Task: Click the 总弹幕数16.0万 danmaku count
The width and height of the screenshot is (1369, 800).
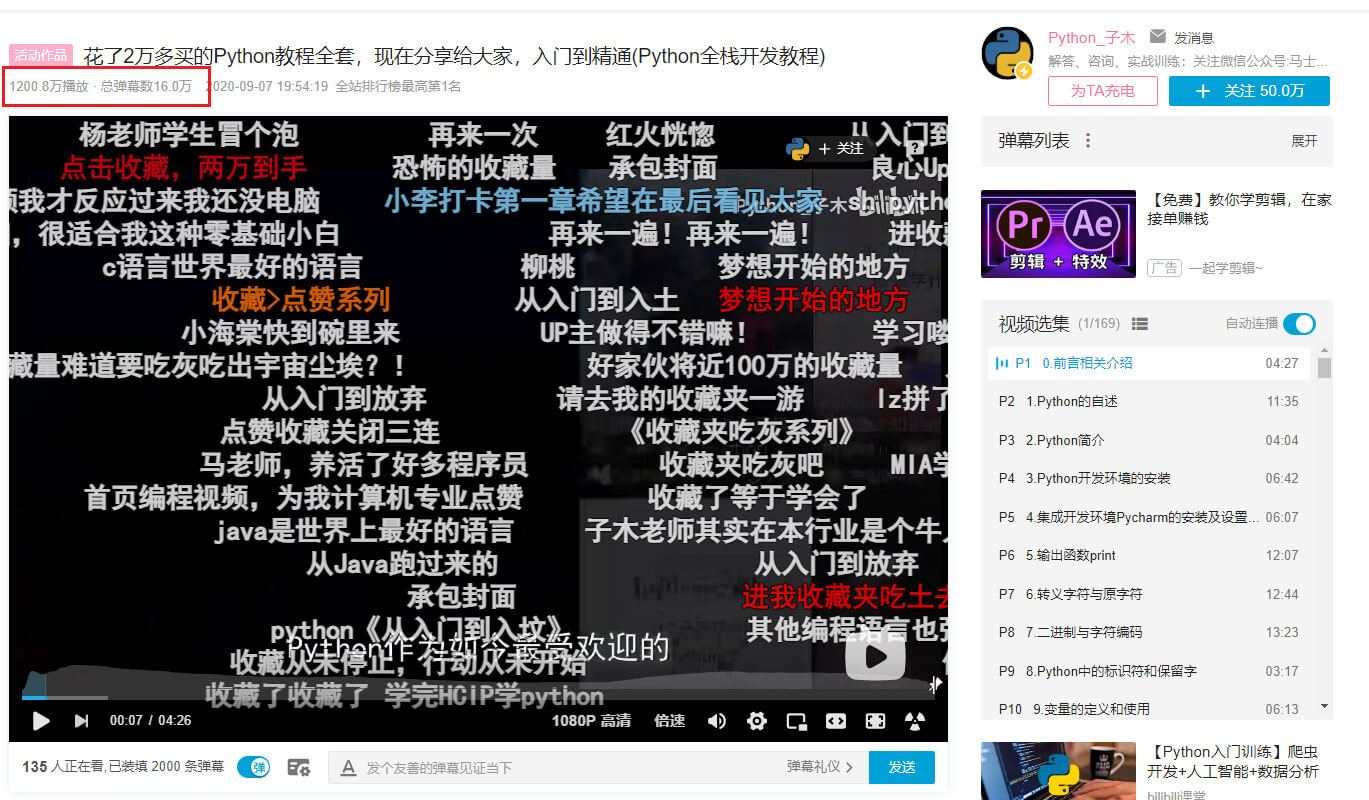Action: click(x=146, y=86)
